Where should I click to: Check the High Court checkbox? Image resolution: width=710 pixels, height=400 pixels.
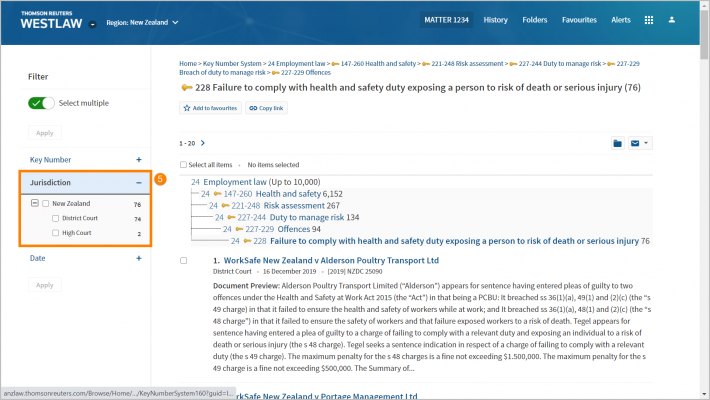tap(55, 233)
